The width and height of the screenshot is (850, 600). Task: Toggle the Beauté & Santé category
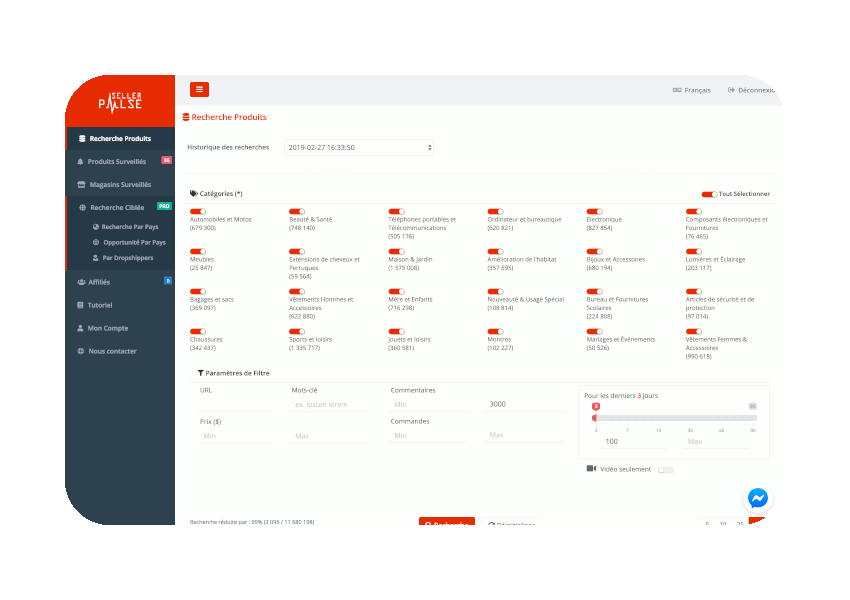(297, 211)
